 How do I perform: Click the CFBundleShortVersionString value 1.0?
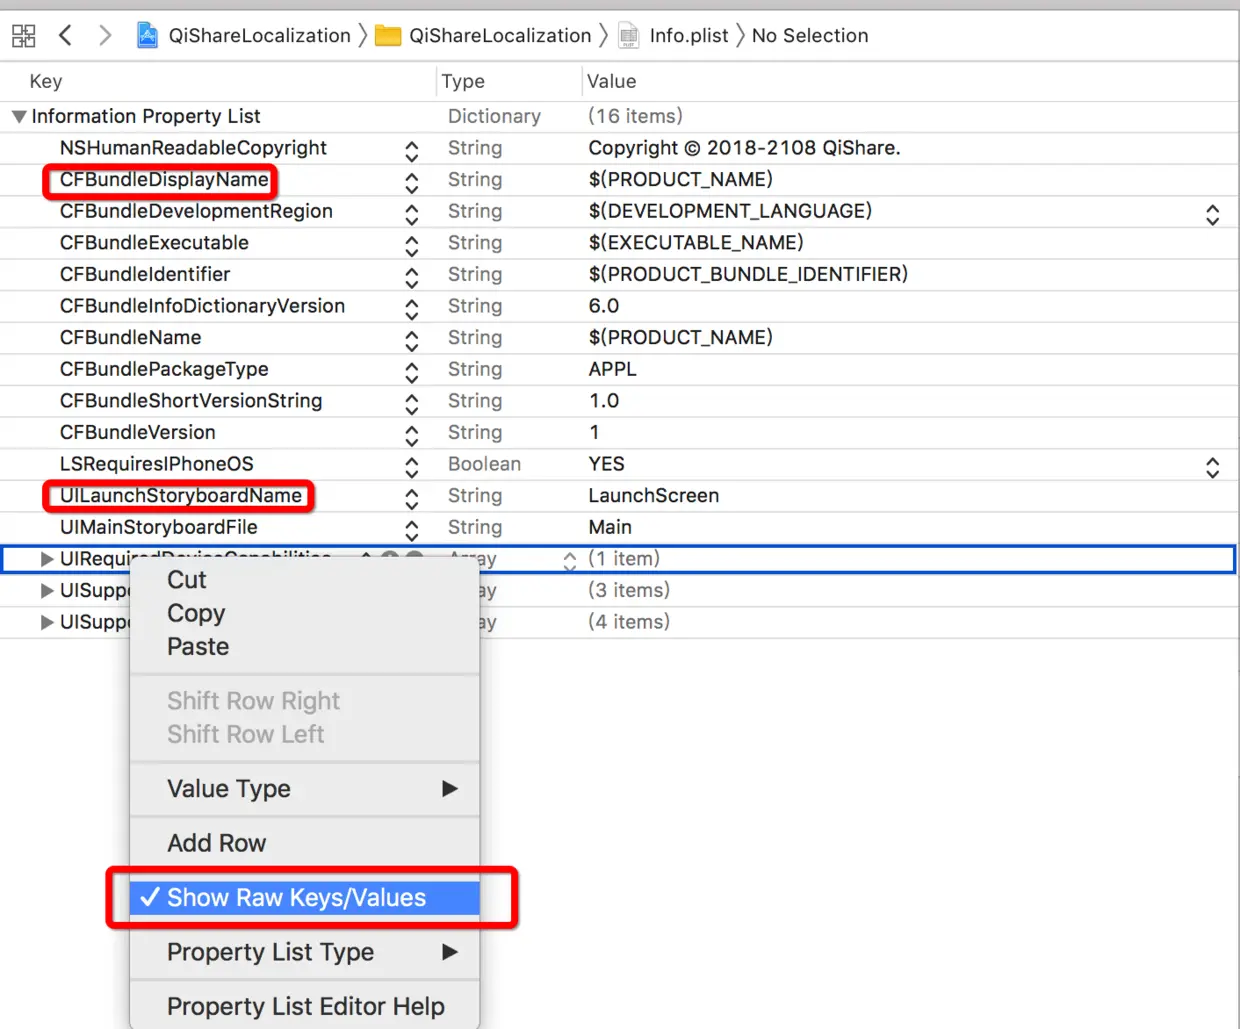point(602,400)
